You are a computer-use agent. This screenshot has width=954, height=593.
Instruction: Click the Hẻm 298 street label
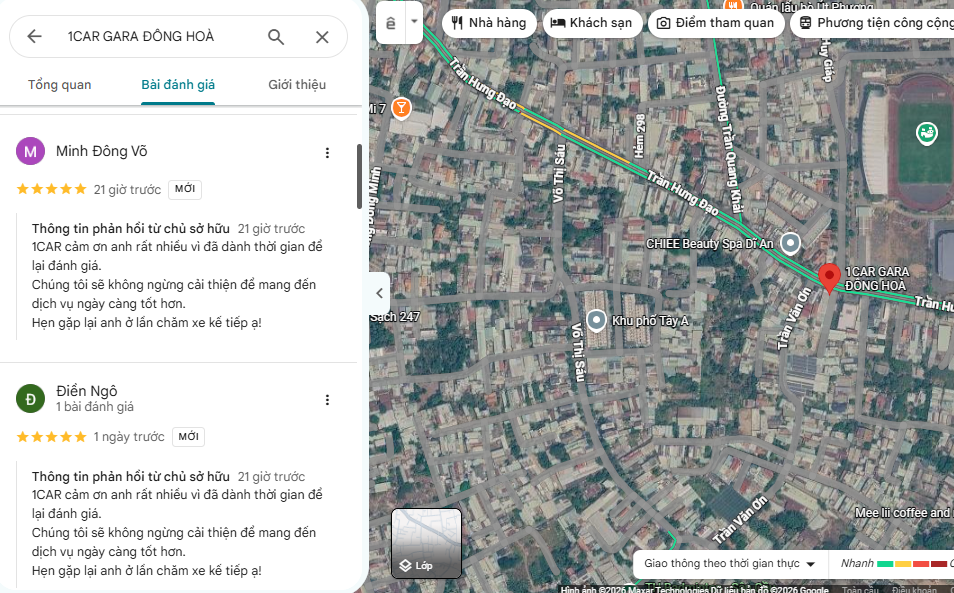pyautogui.click(x=639, y=136)
